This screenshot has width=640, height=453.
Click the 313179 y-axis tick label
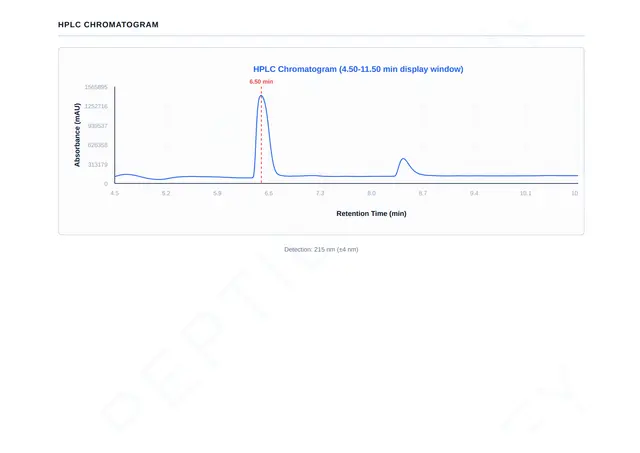pos(98,164)
